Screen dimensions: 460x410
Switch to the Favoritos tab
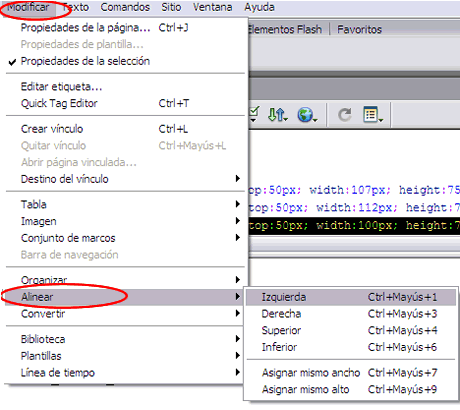point(359,29)
